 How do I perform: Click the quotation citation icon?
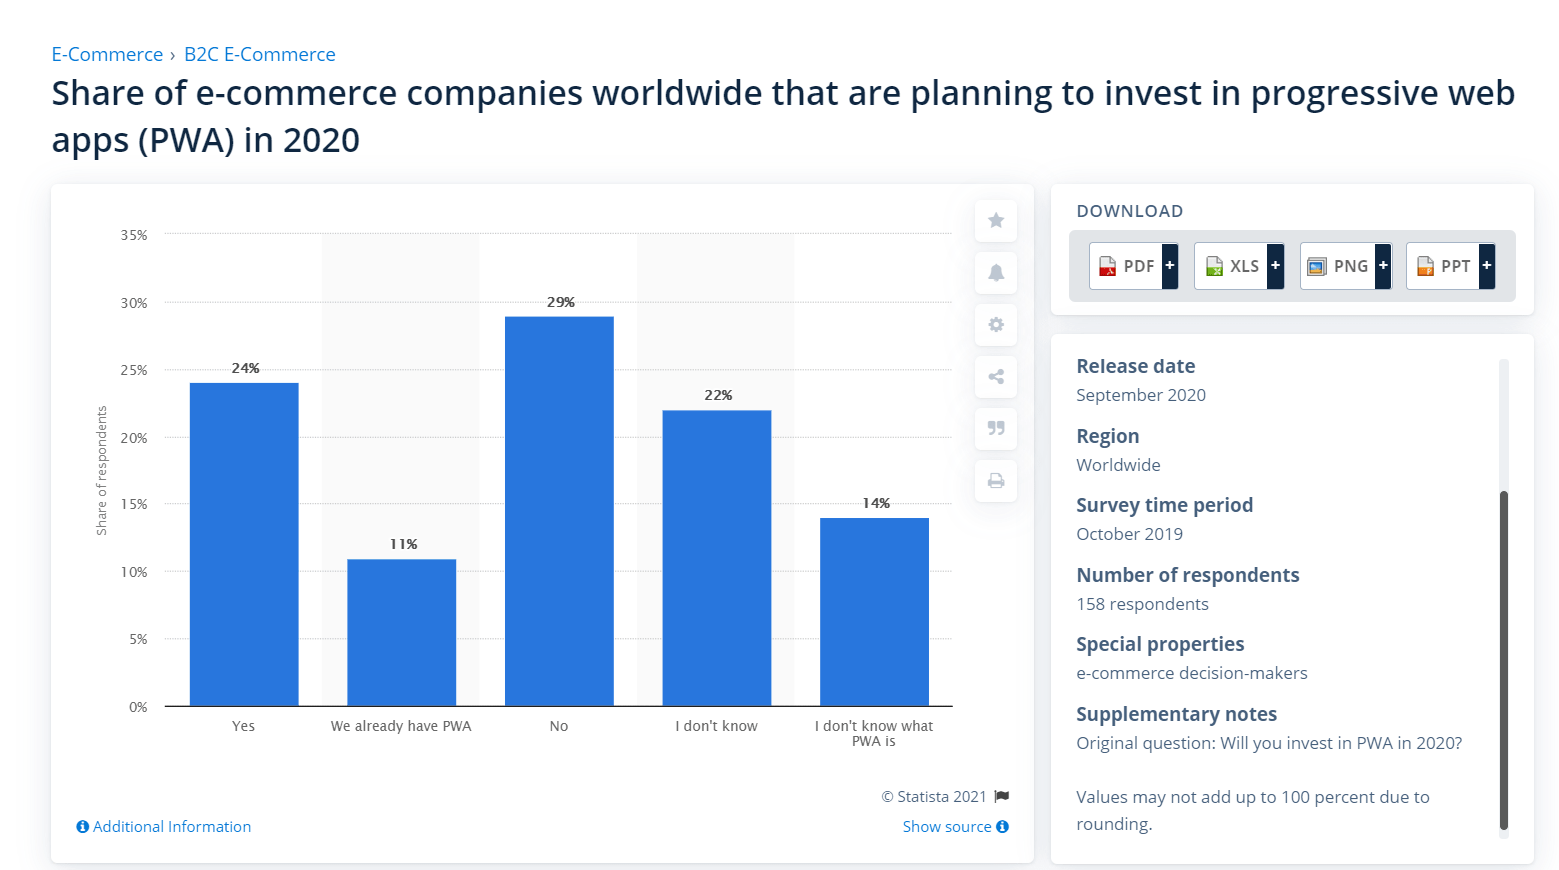[x=996, y=429]
